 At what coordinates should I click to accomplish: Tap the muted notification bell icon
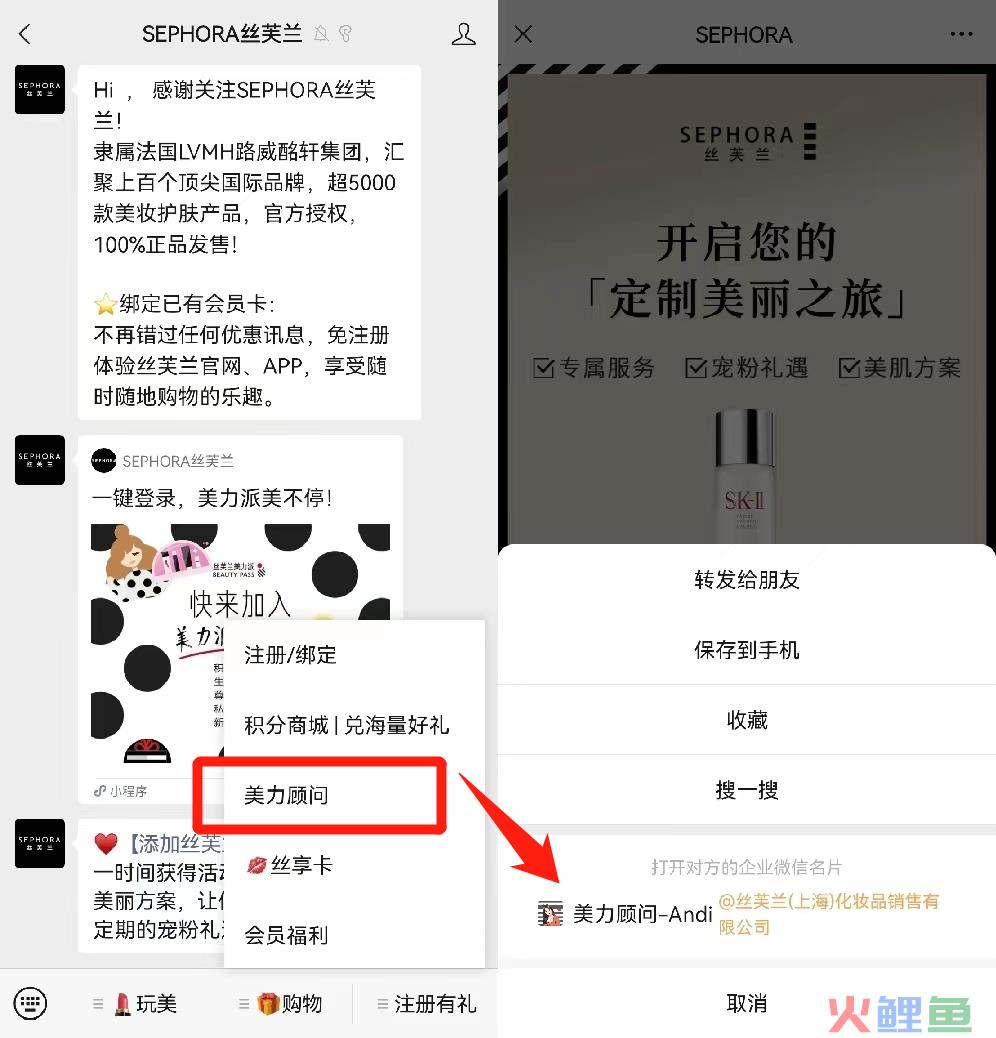point(322,34)
